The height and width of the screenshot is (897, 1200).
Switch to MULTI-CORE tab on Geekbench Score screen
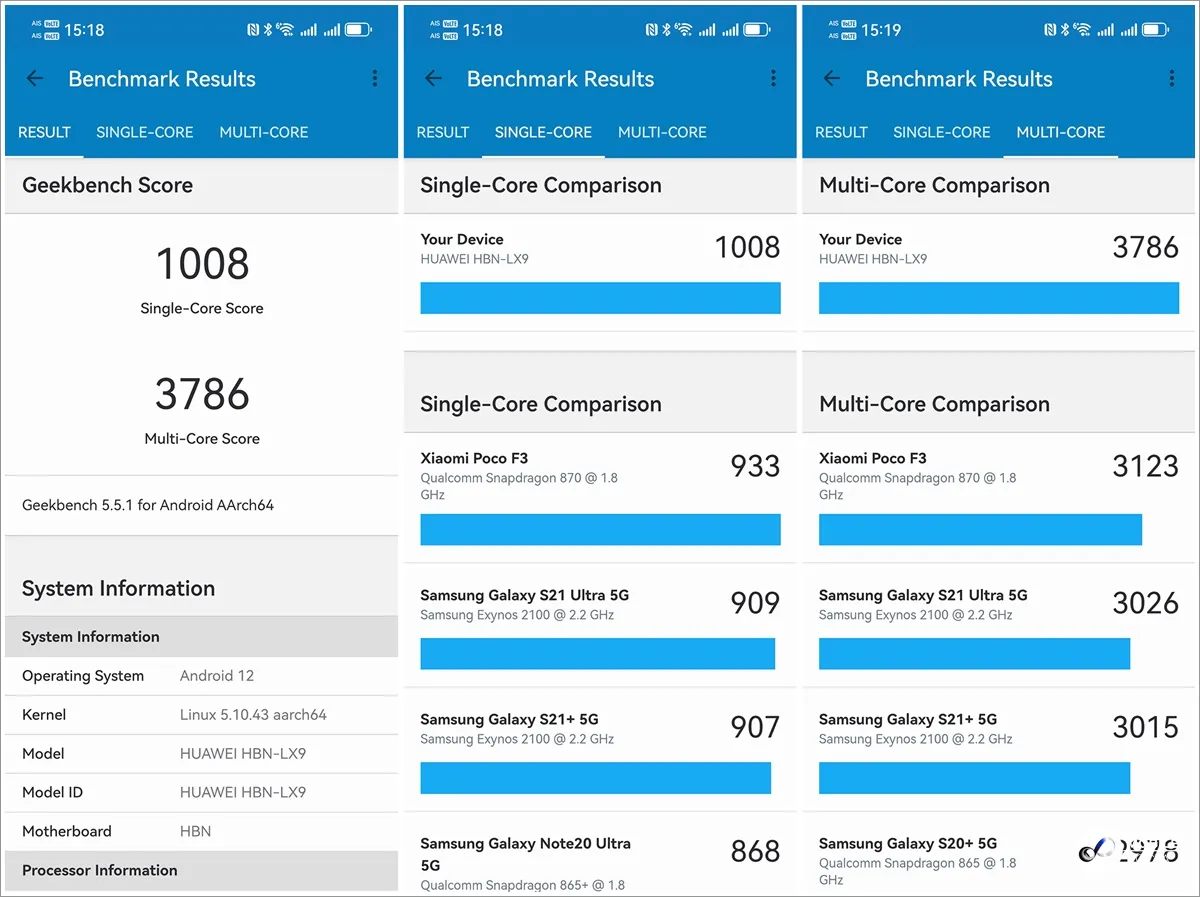pyautogui.click(x=264, y=132)
